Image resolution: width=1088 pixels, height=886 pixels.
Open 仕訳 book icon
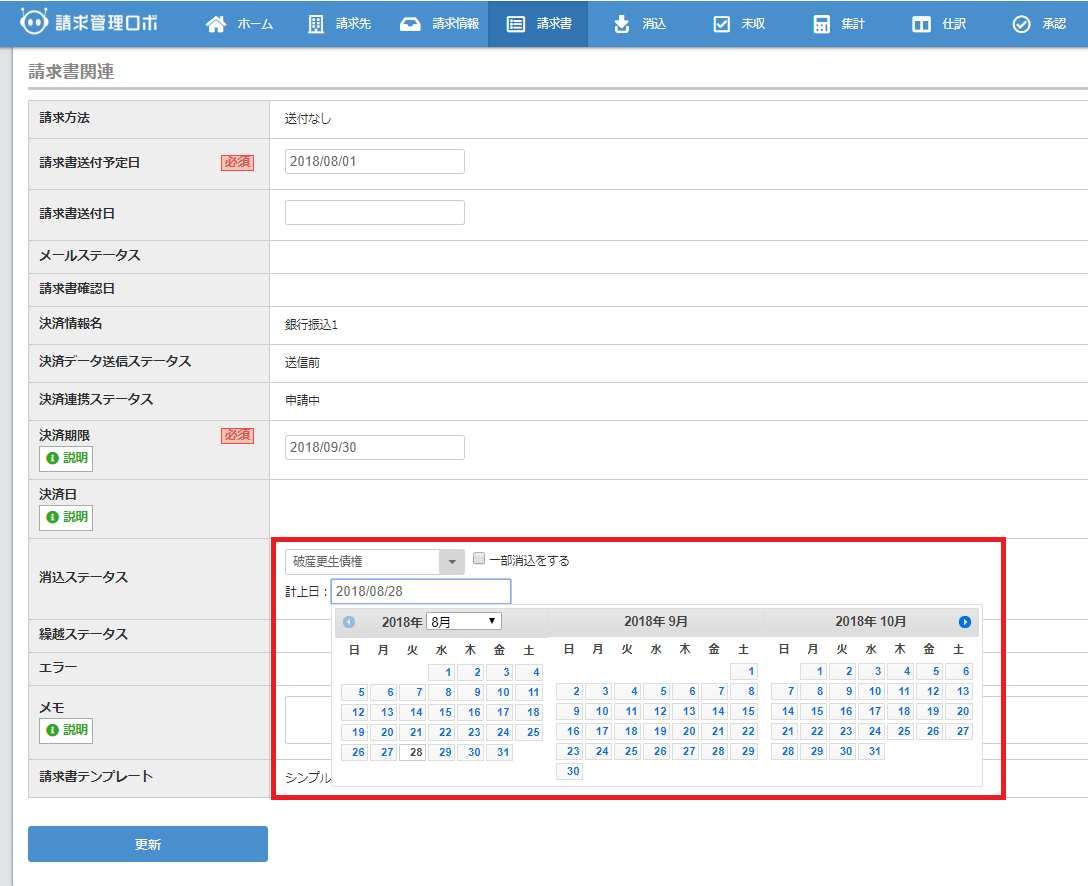[x=922, y=24]
